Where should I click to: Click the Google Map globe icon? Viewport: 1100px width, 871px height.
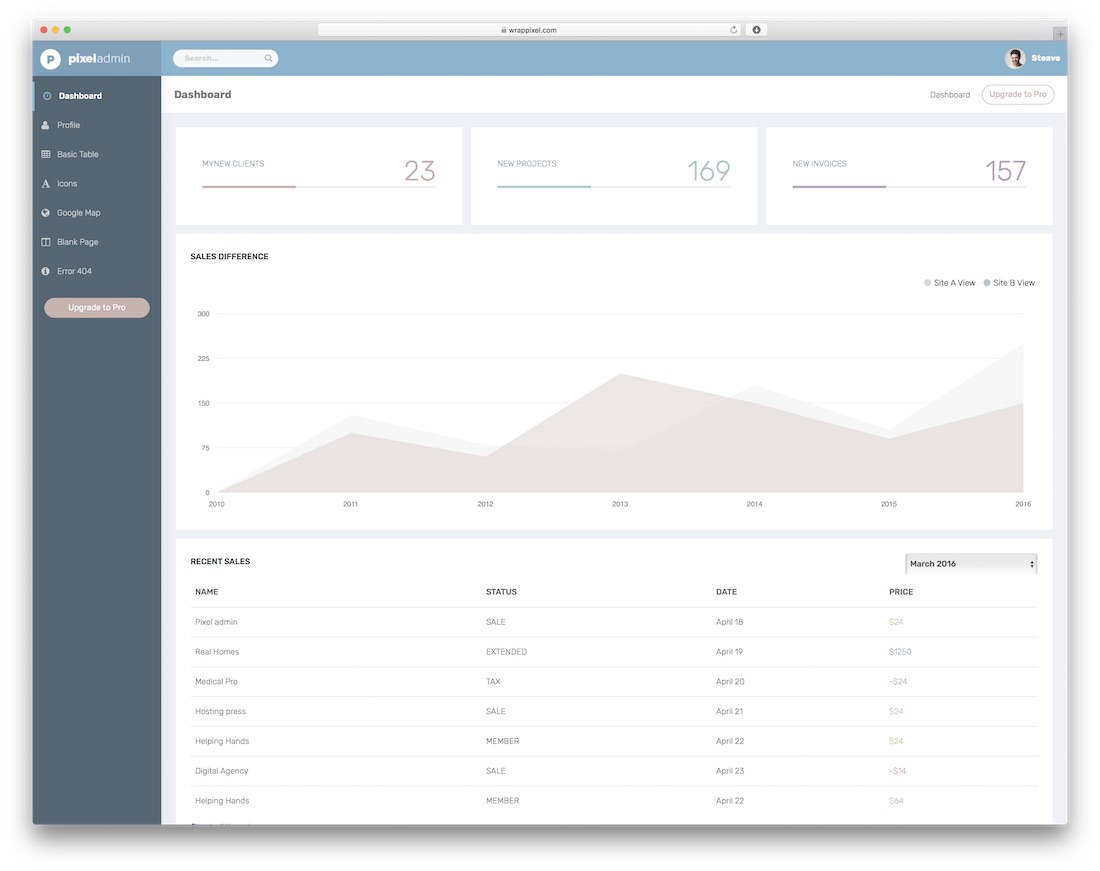coord(46,213)
